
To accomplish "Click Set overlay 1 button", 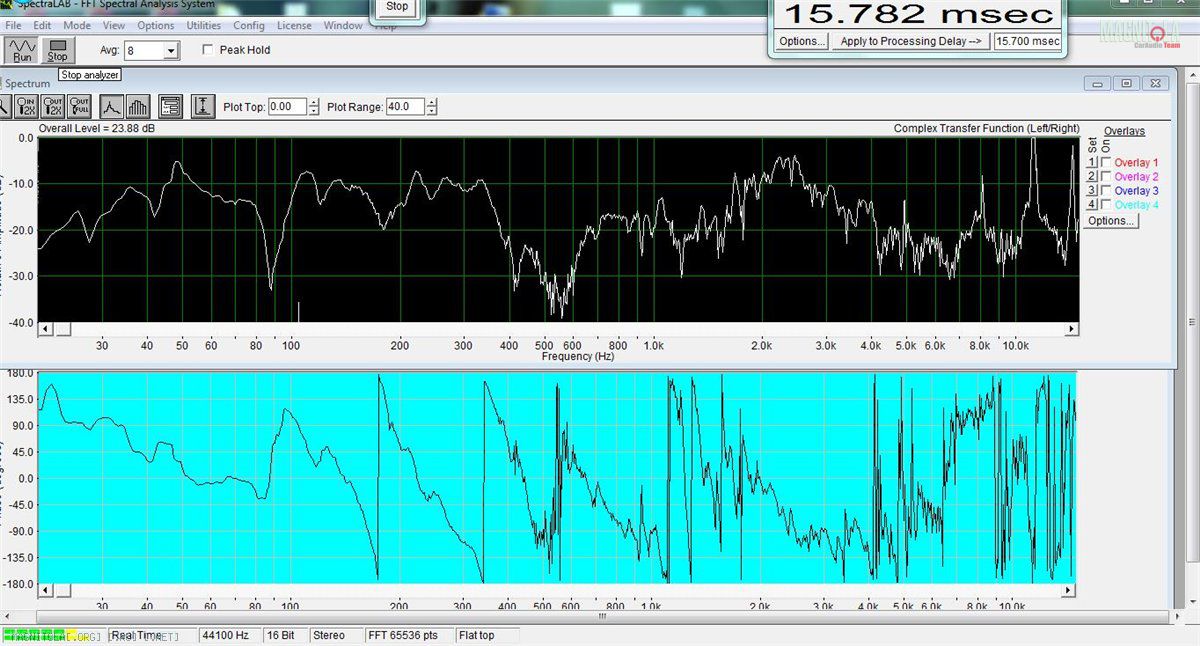I will point(1092,163).
